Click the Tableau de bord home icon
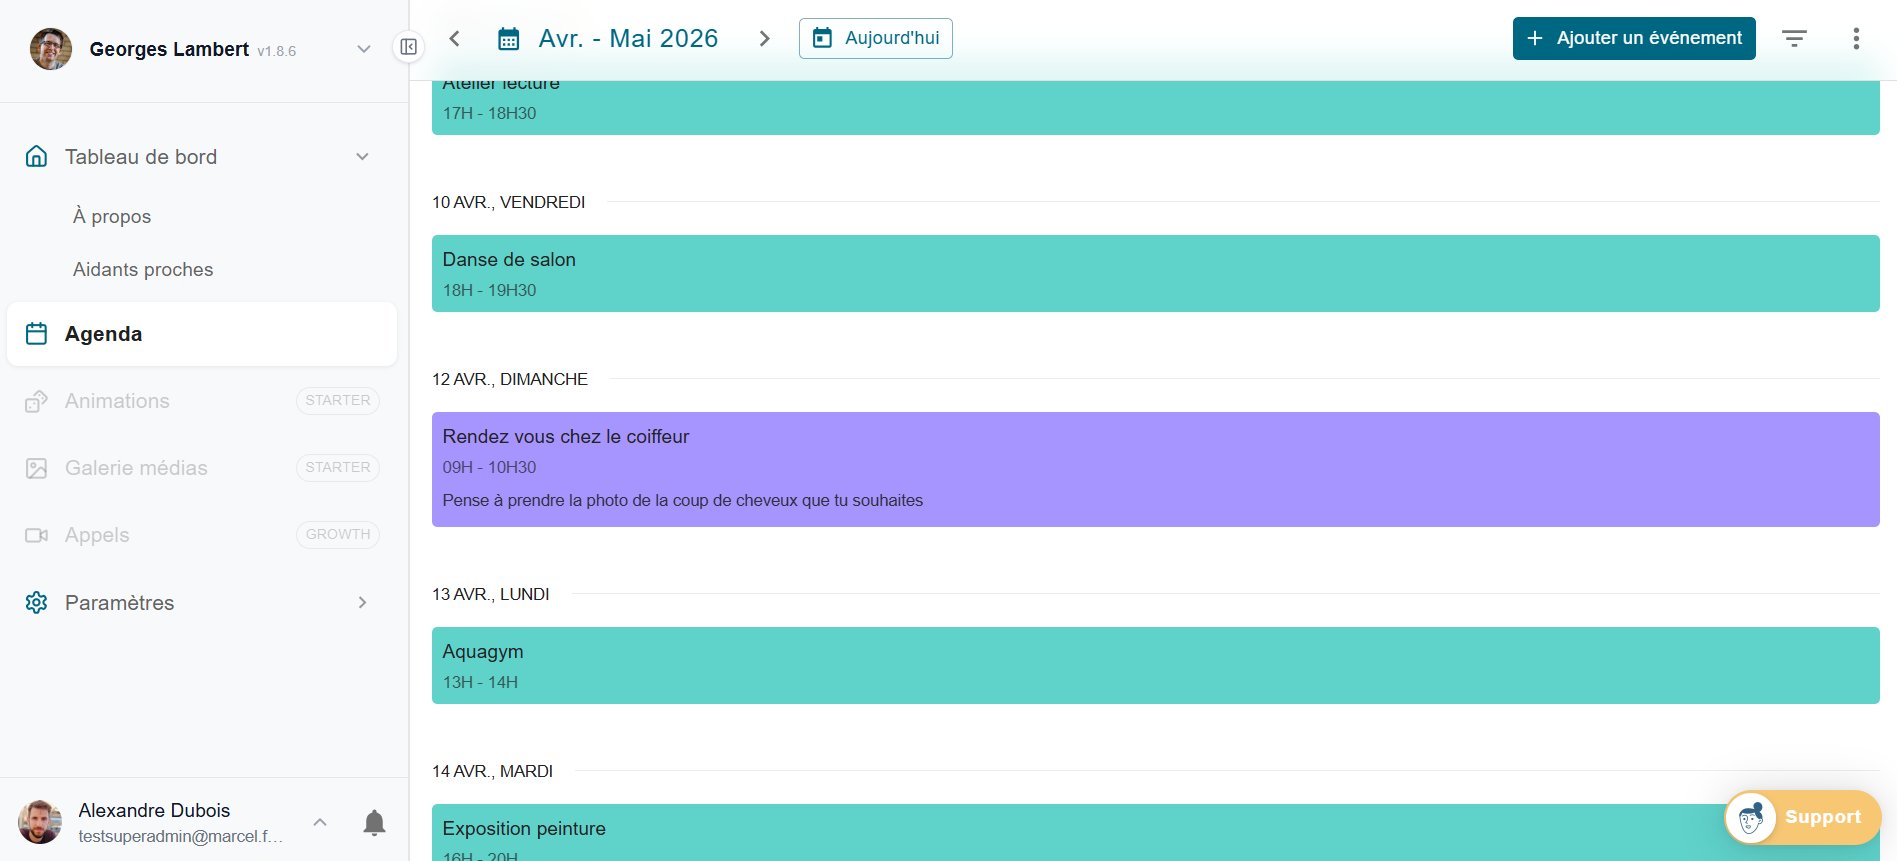1897x861 pixels. click(36, 156)
